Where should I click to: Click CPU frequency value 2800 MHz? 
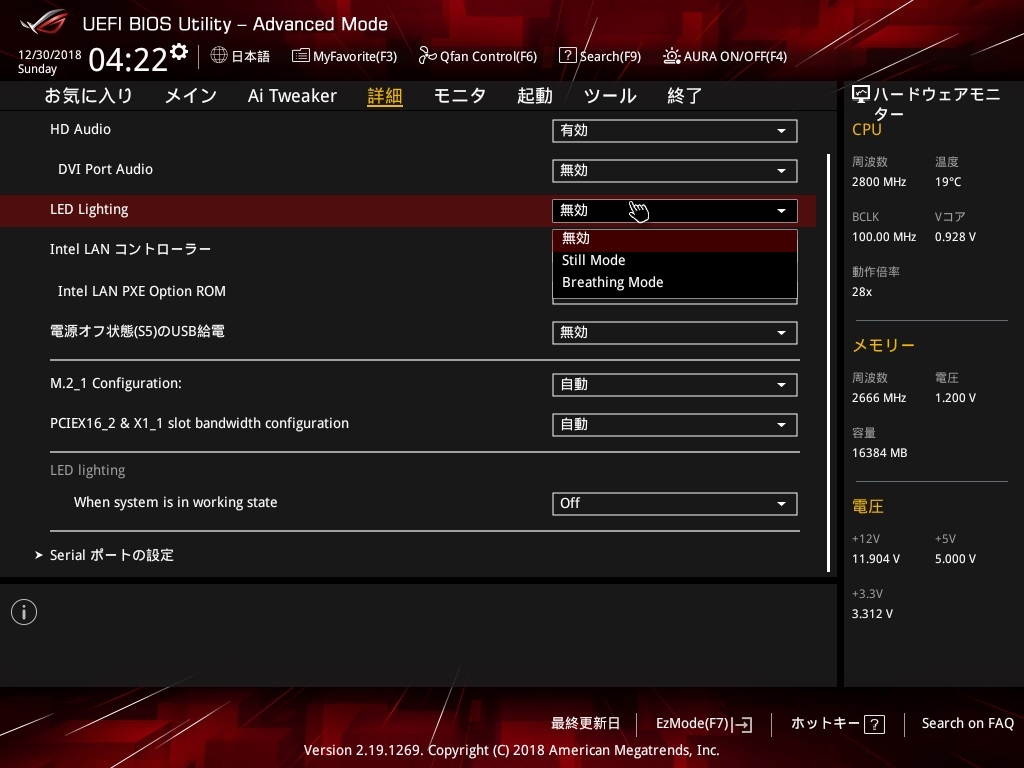coord(879,182)
